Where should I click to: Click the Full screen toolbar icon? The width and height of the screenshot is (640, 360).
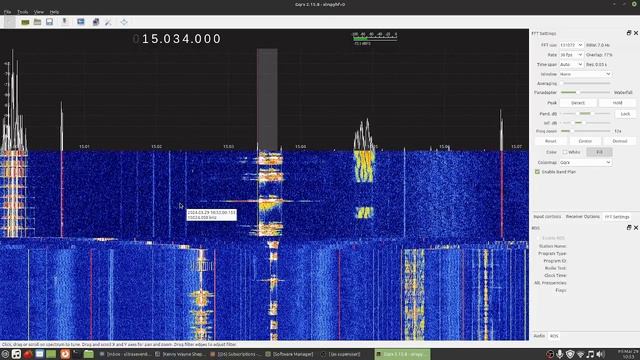[x=124, y=22]
